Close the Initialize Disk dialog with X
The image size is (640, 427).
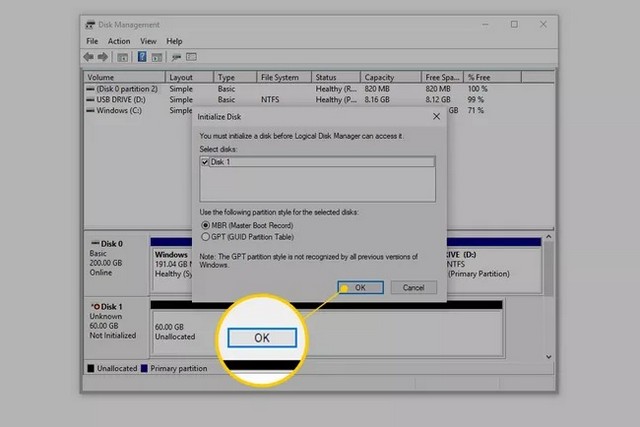coord(436,117)
